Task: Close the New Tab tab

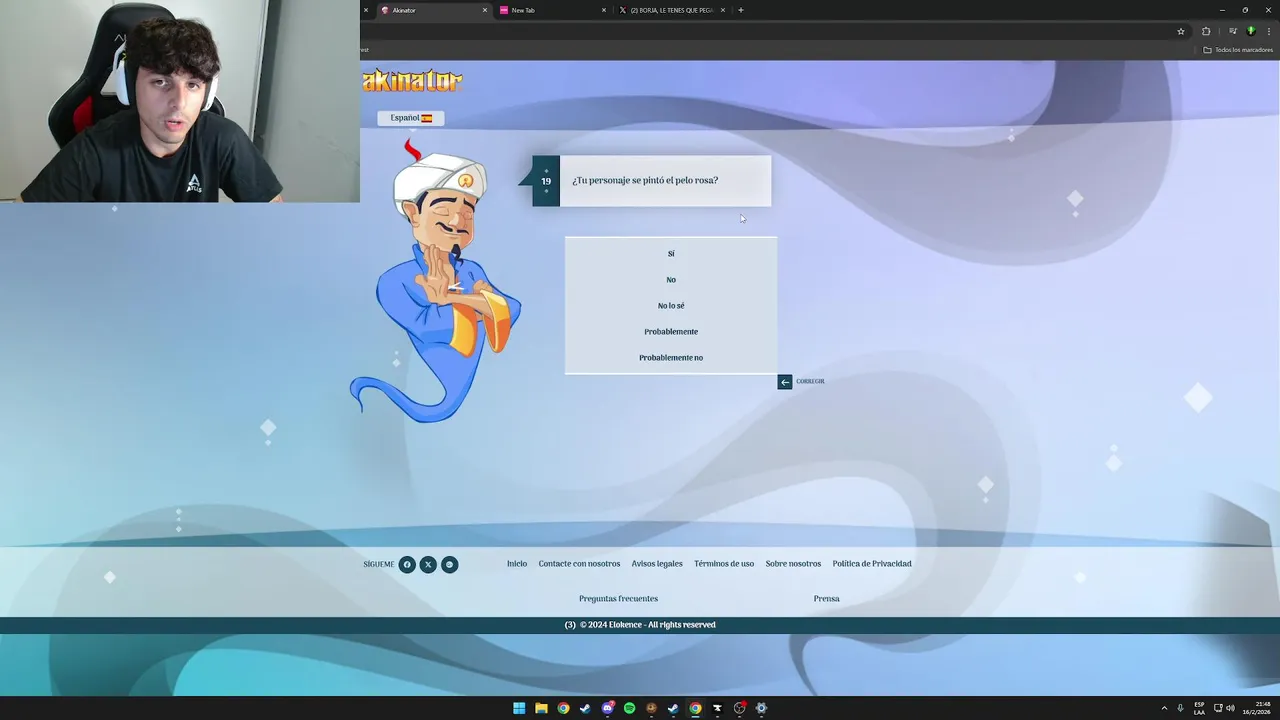Action: 604,10
